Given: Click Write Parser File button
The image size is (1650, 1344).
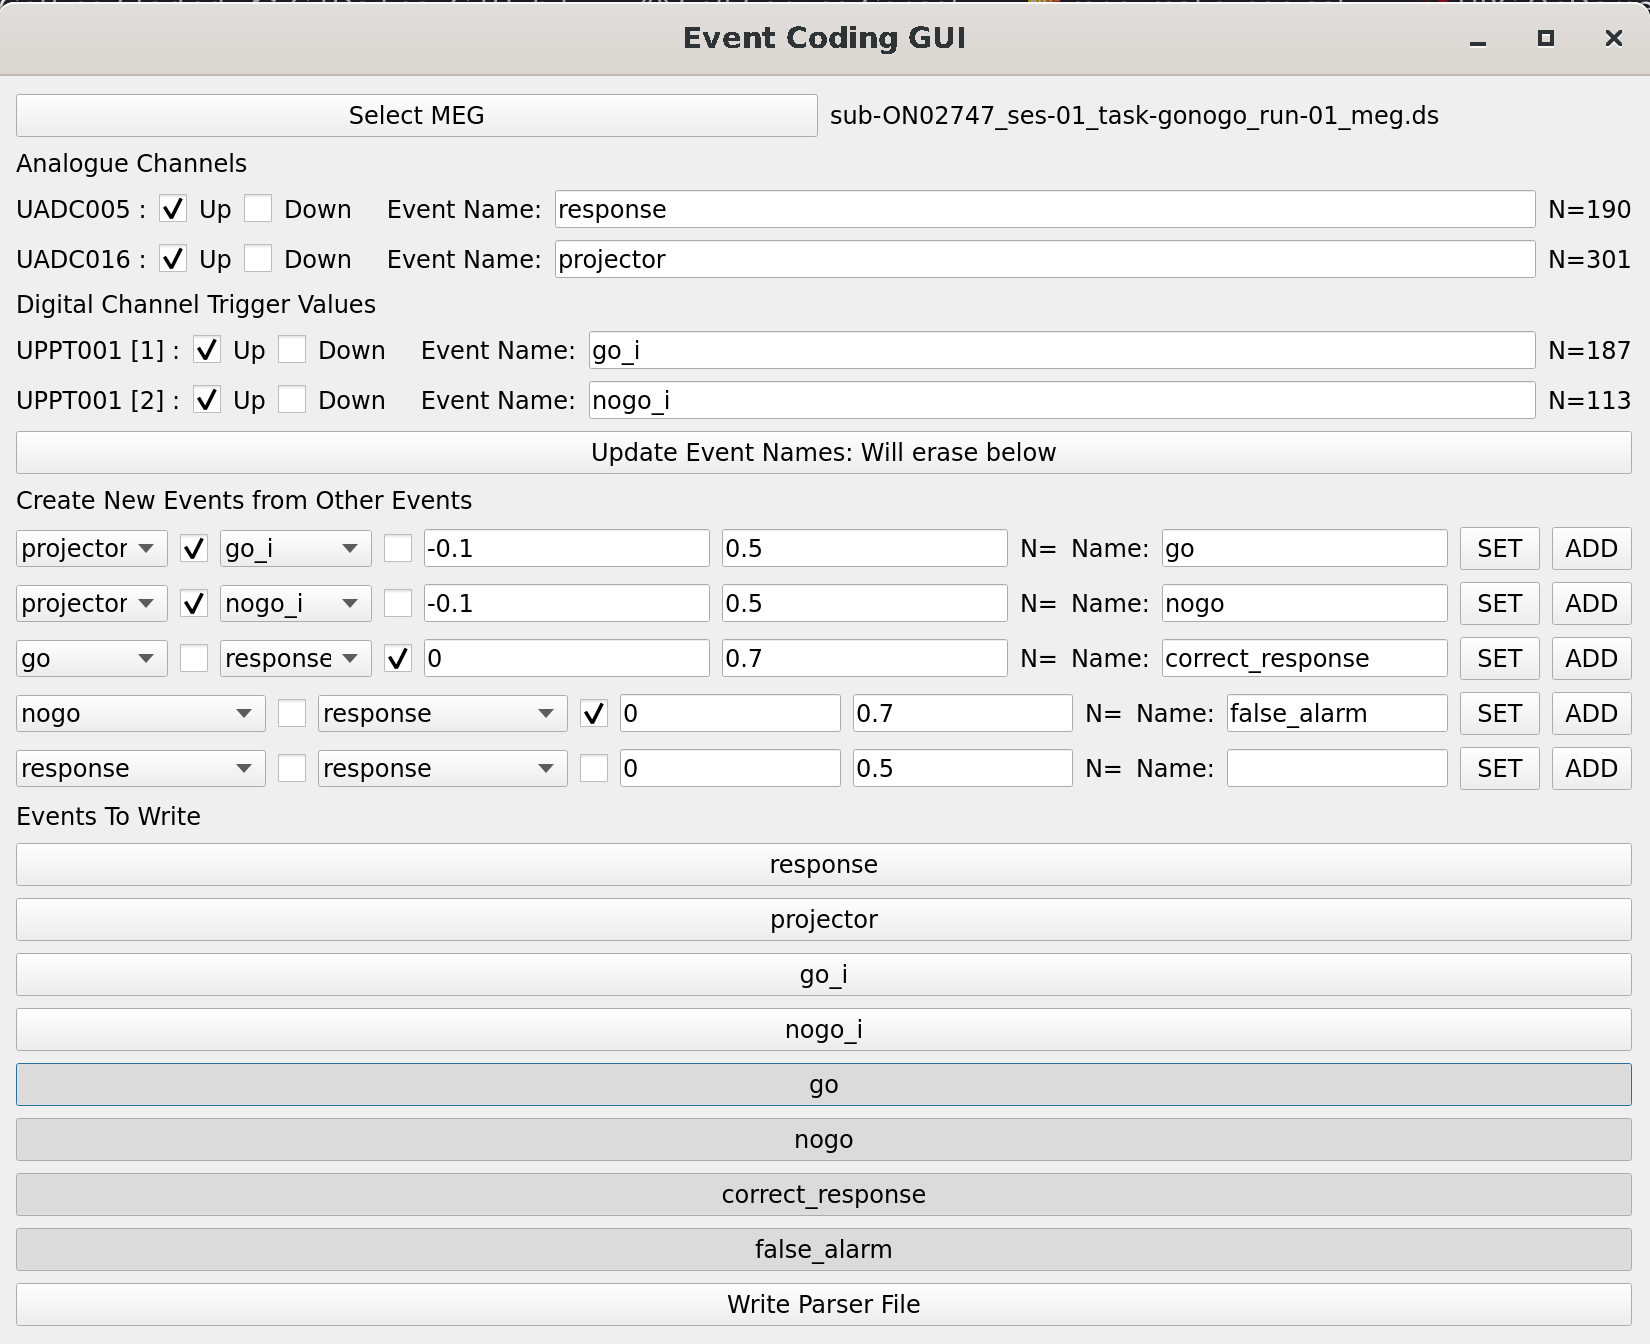Looking at the screenshot, I should click(x=823, y=1304).
